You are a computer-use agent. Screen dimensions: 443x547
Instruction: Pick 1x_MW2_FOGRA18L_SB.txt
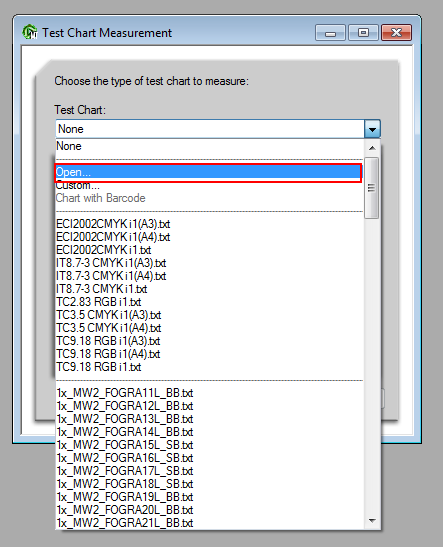[x=209, y=484]
